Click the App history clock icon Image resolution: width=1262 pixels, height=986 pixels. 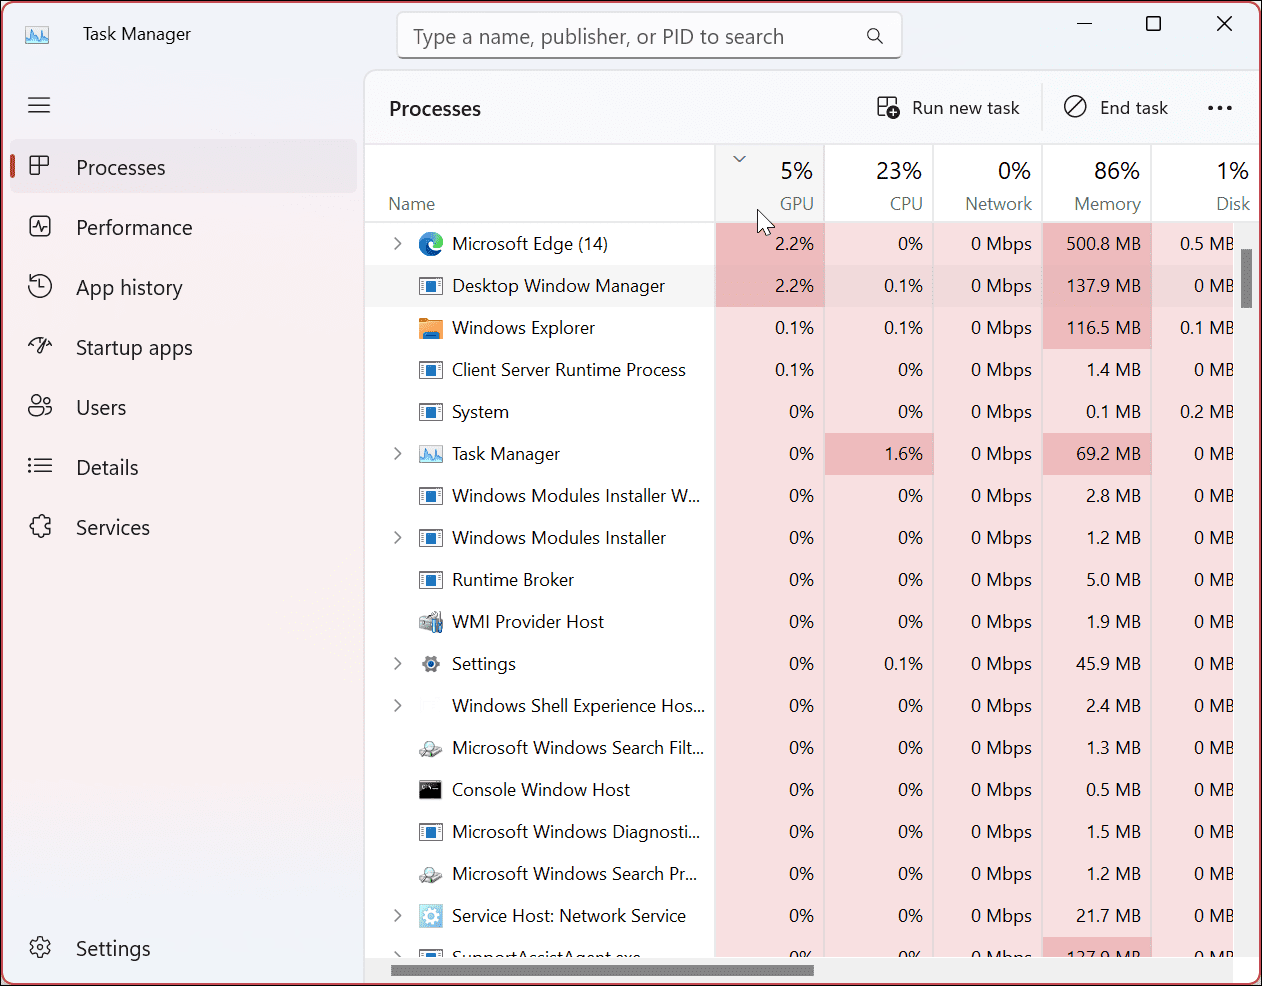click(40, 286)
